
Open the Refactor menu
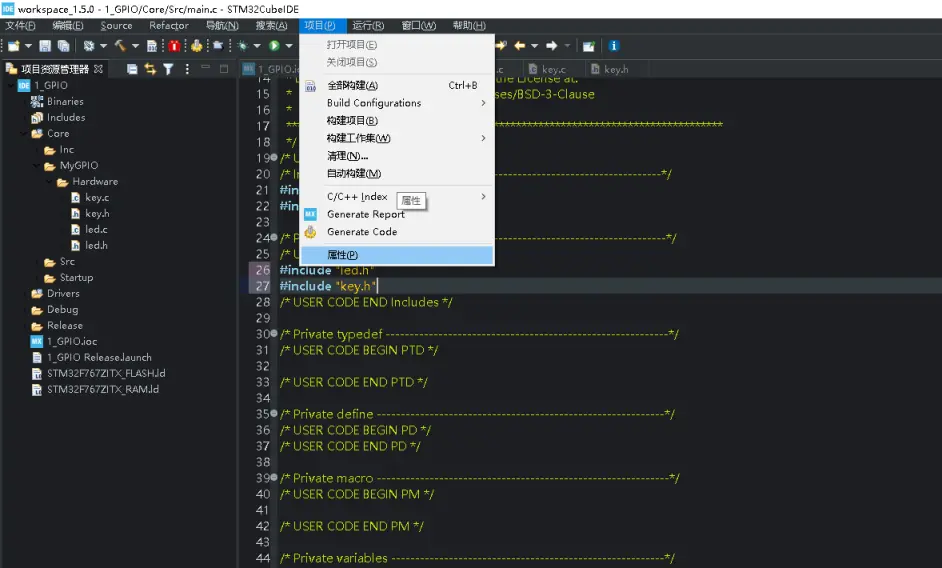pyautogui.click(x=169, y=25)
